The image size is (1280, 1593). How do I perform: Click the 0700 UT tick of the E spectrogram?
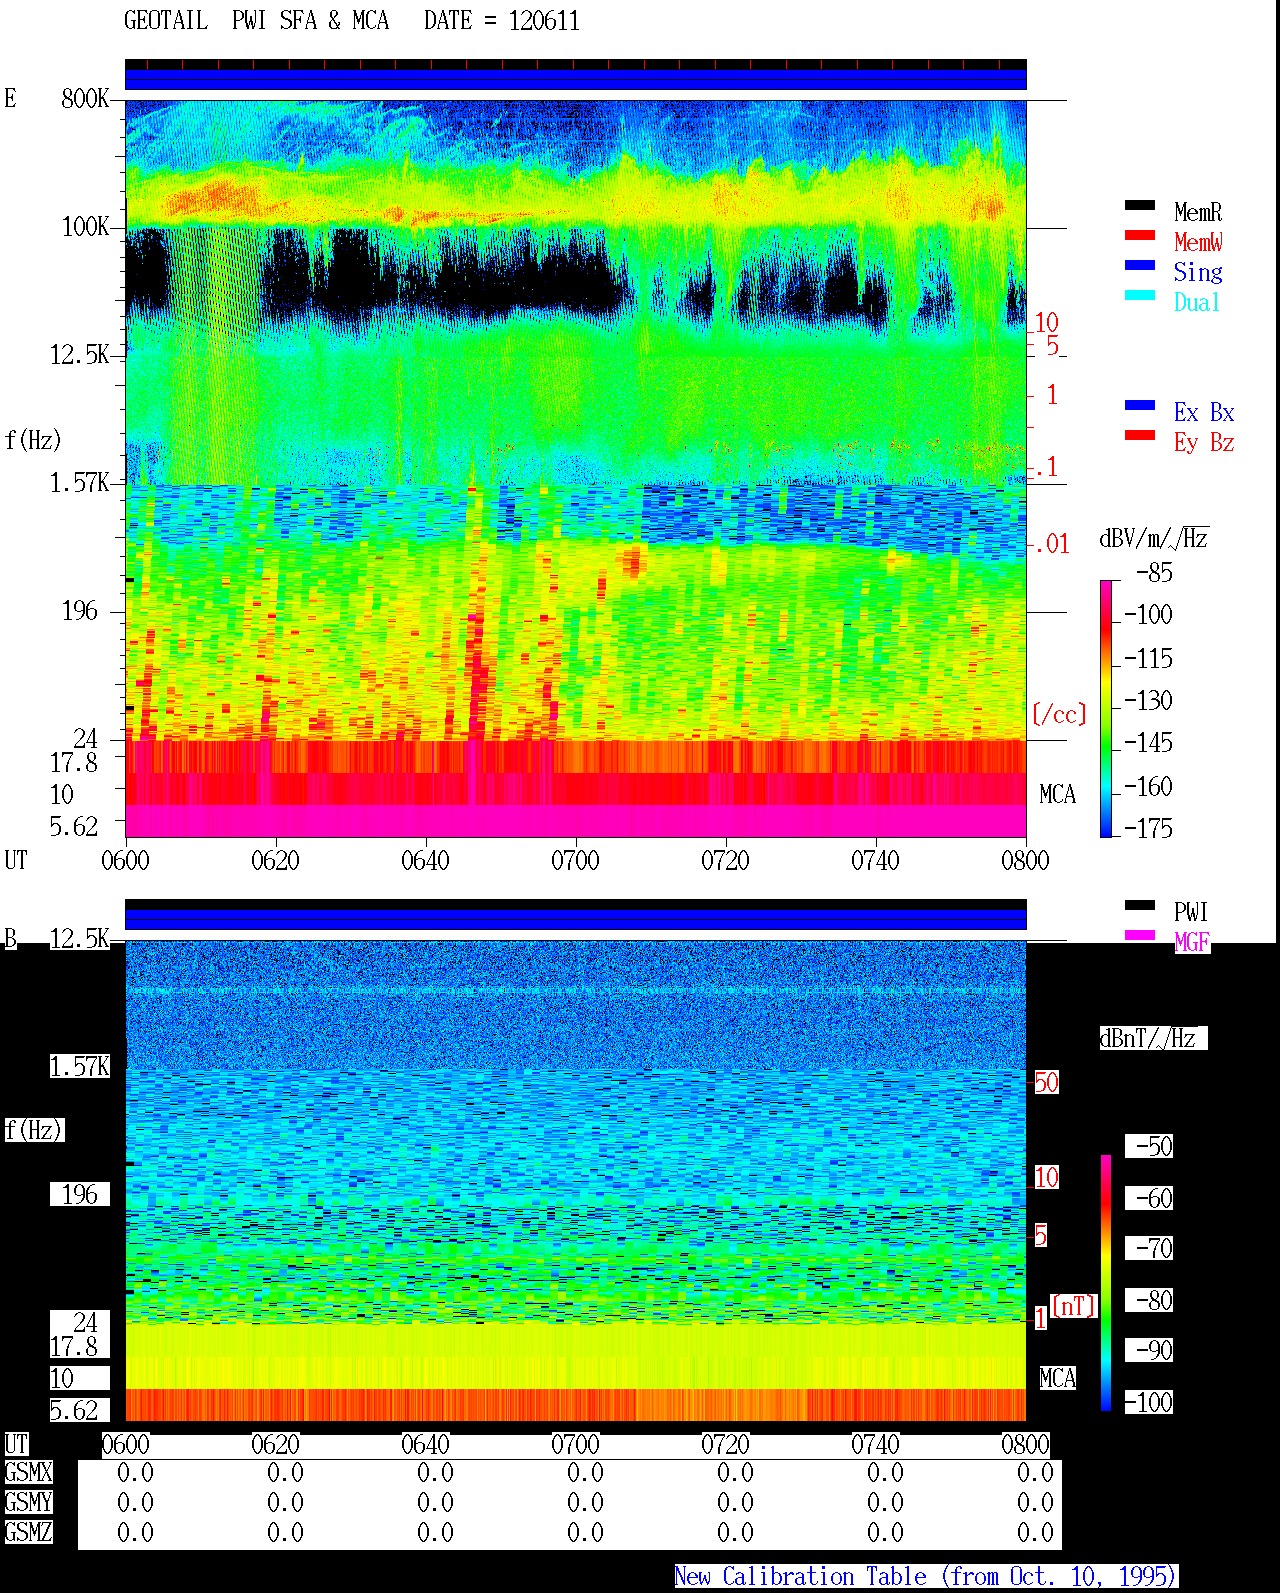[x=575, y=860]
